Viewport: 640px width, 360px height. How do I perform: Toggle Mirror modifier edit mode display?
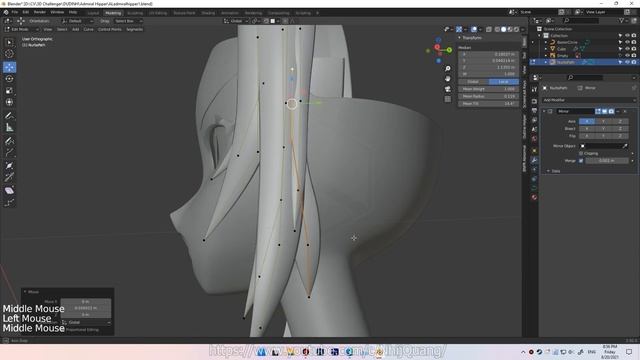[598, 111]
